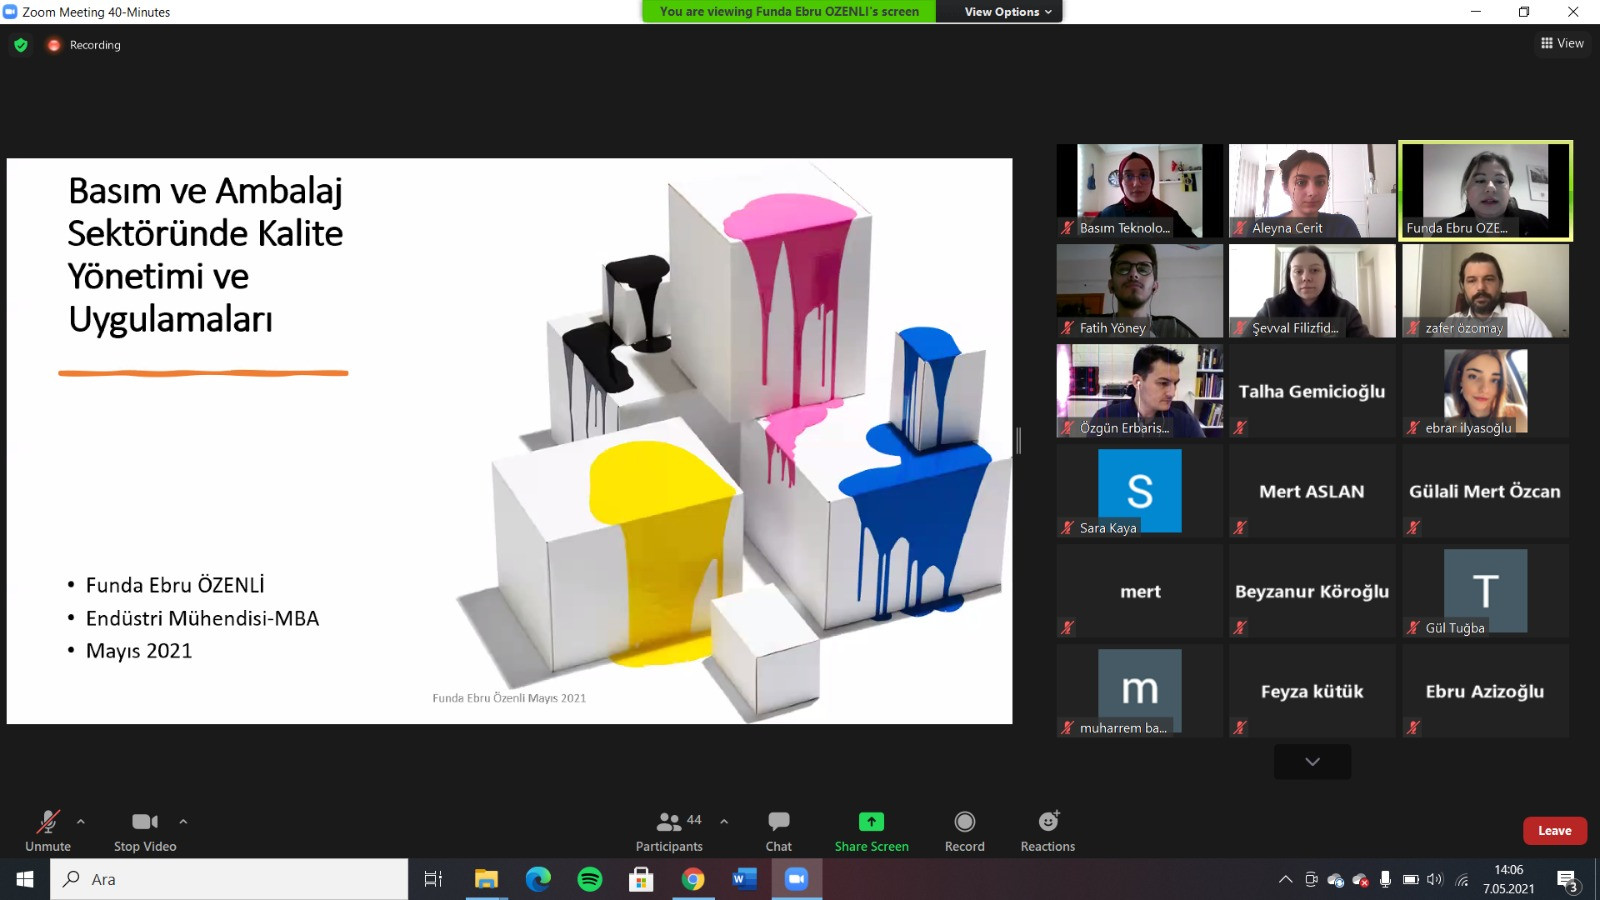Click Meet Now camera tray icon
The width and height of the screenshot is (1600, 900).
[1311, 880]
